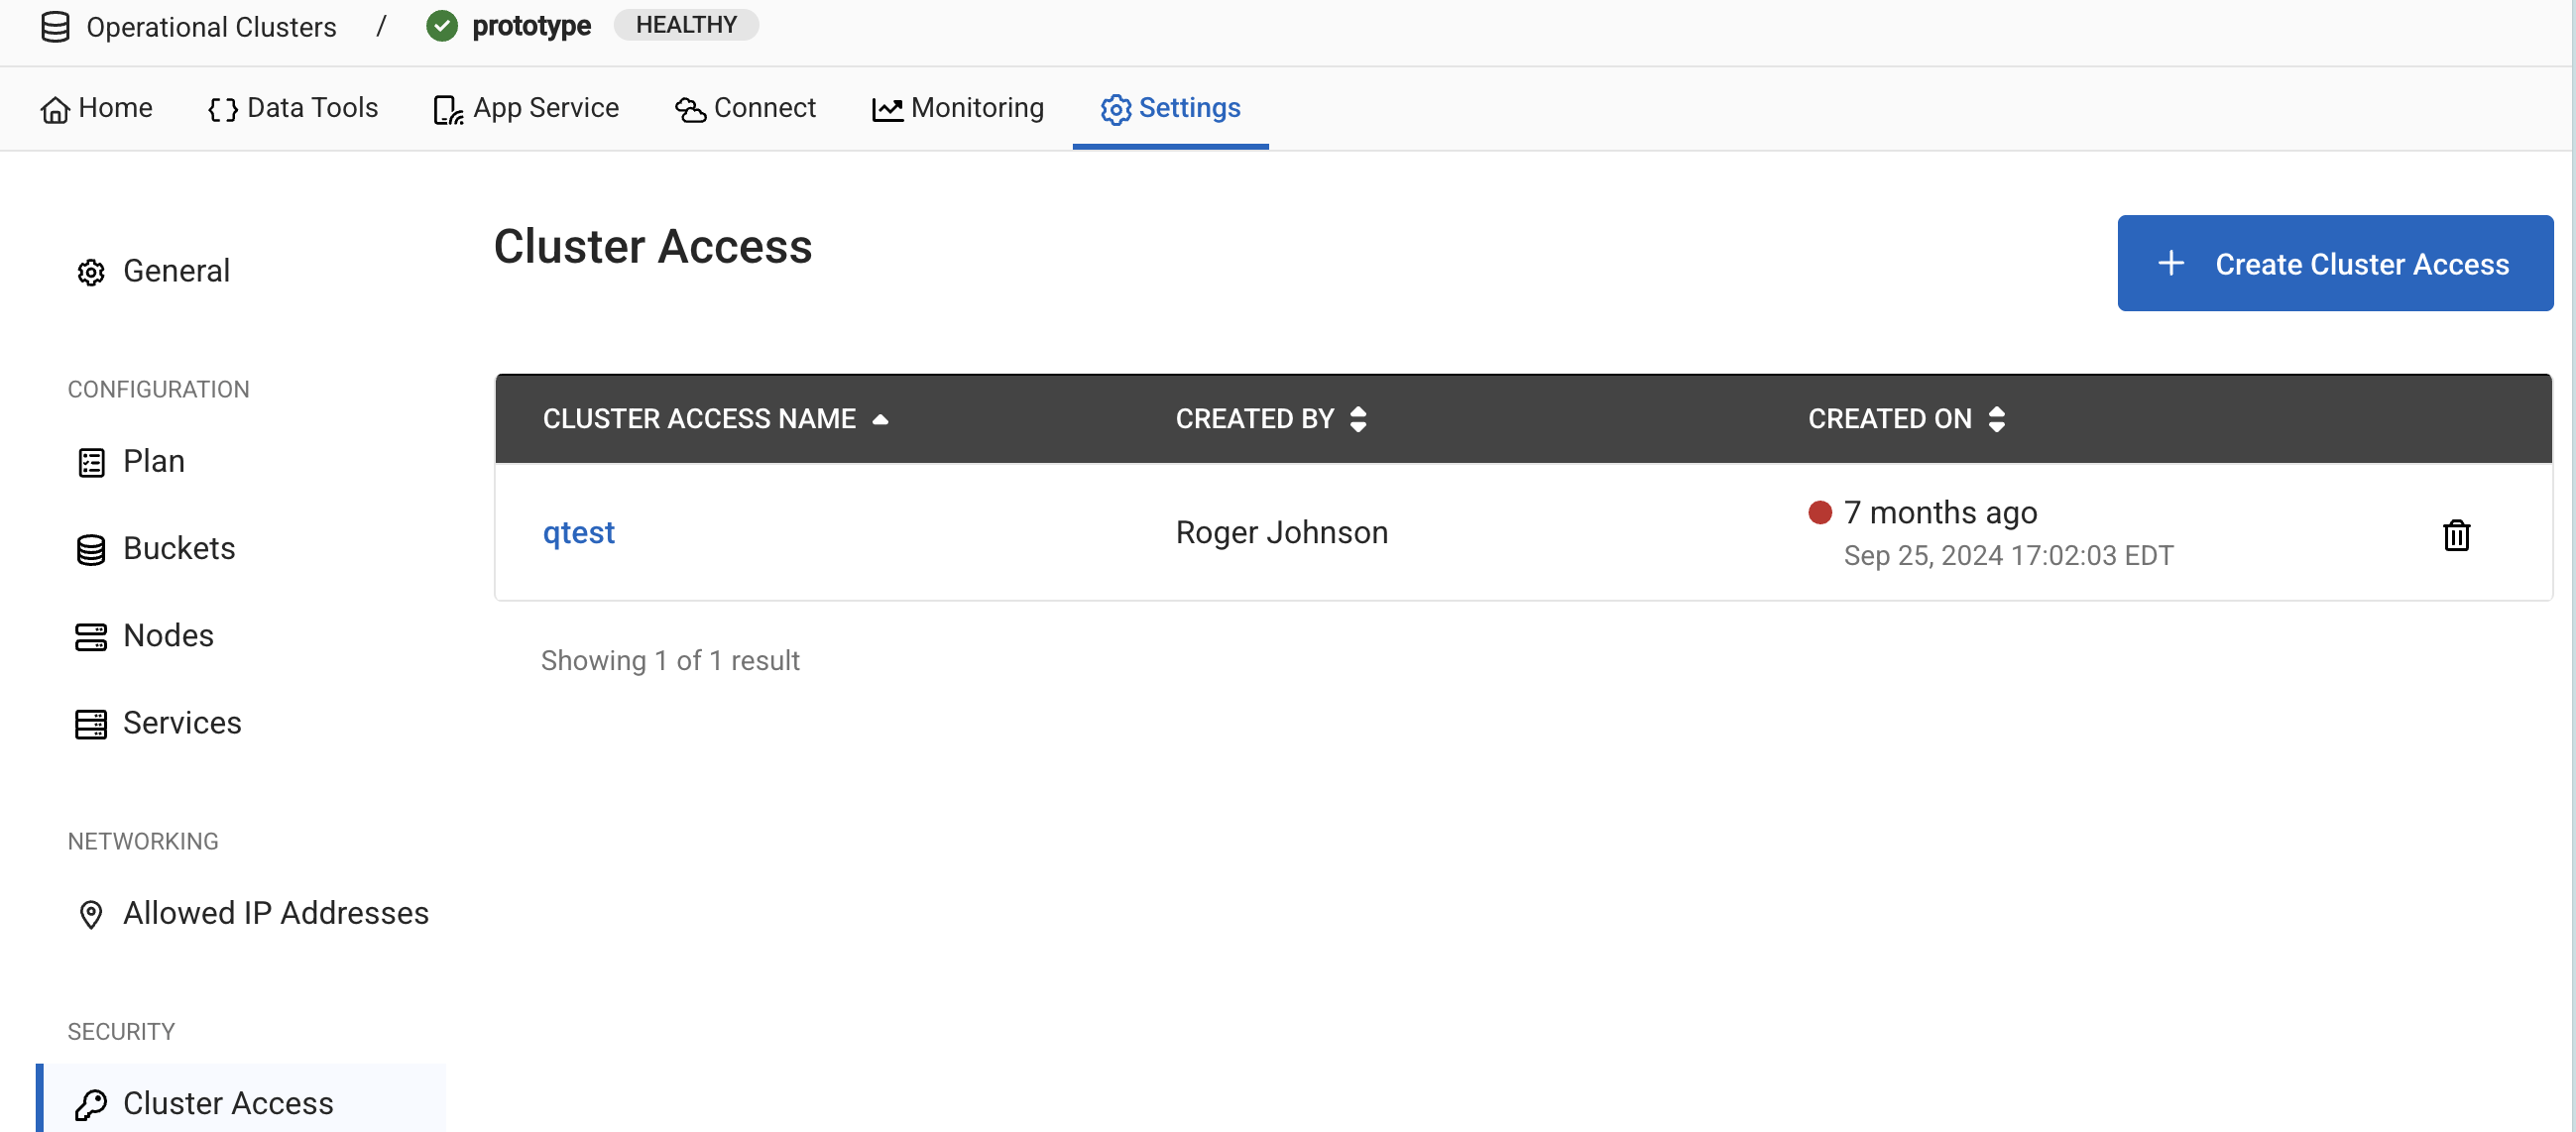Click the red status dot beside 7 months ago
This screenshot has height=1132, width=2576.
pyautogui.click(x=1819, y=512)
